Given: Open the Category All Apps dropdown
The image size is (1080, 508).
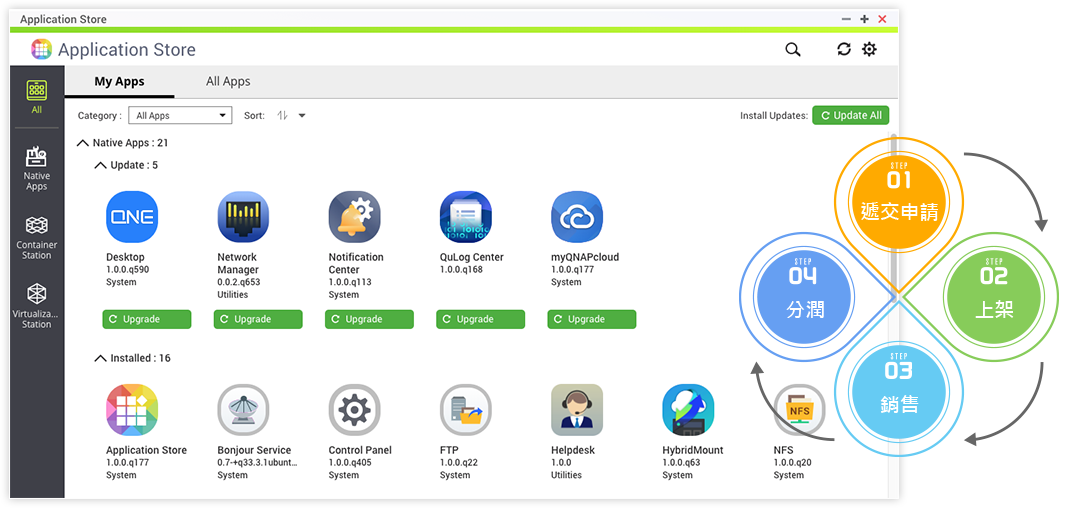Looking at the screenshot, I should point(180,116).
